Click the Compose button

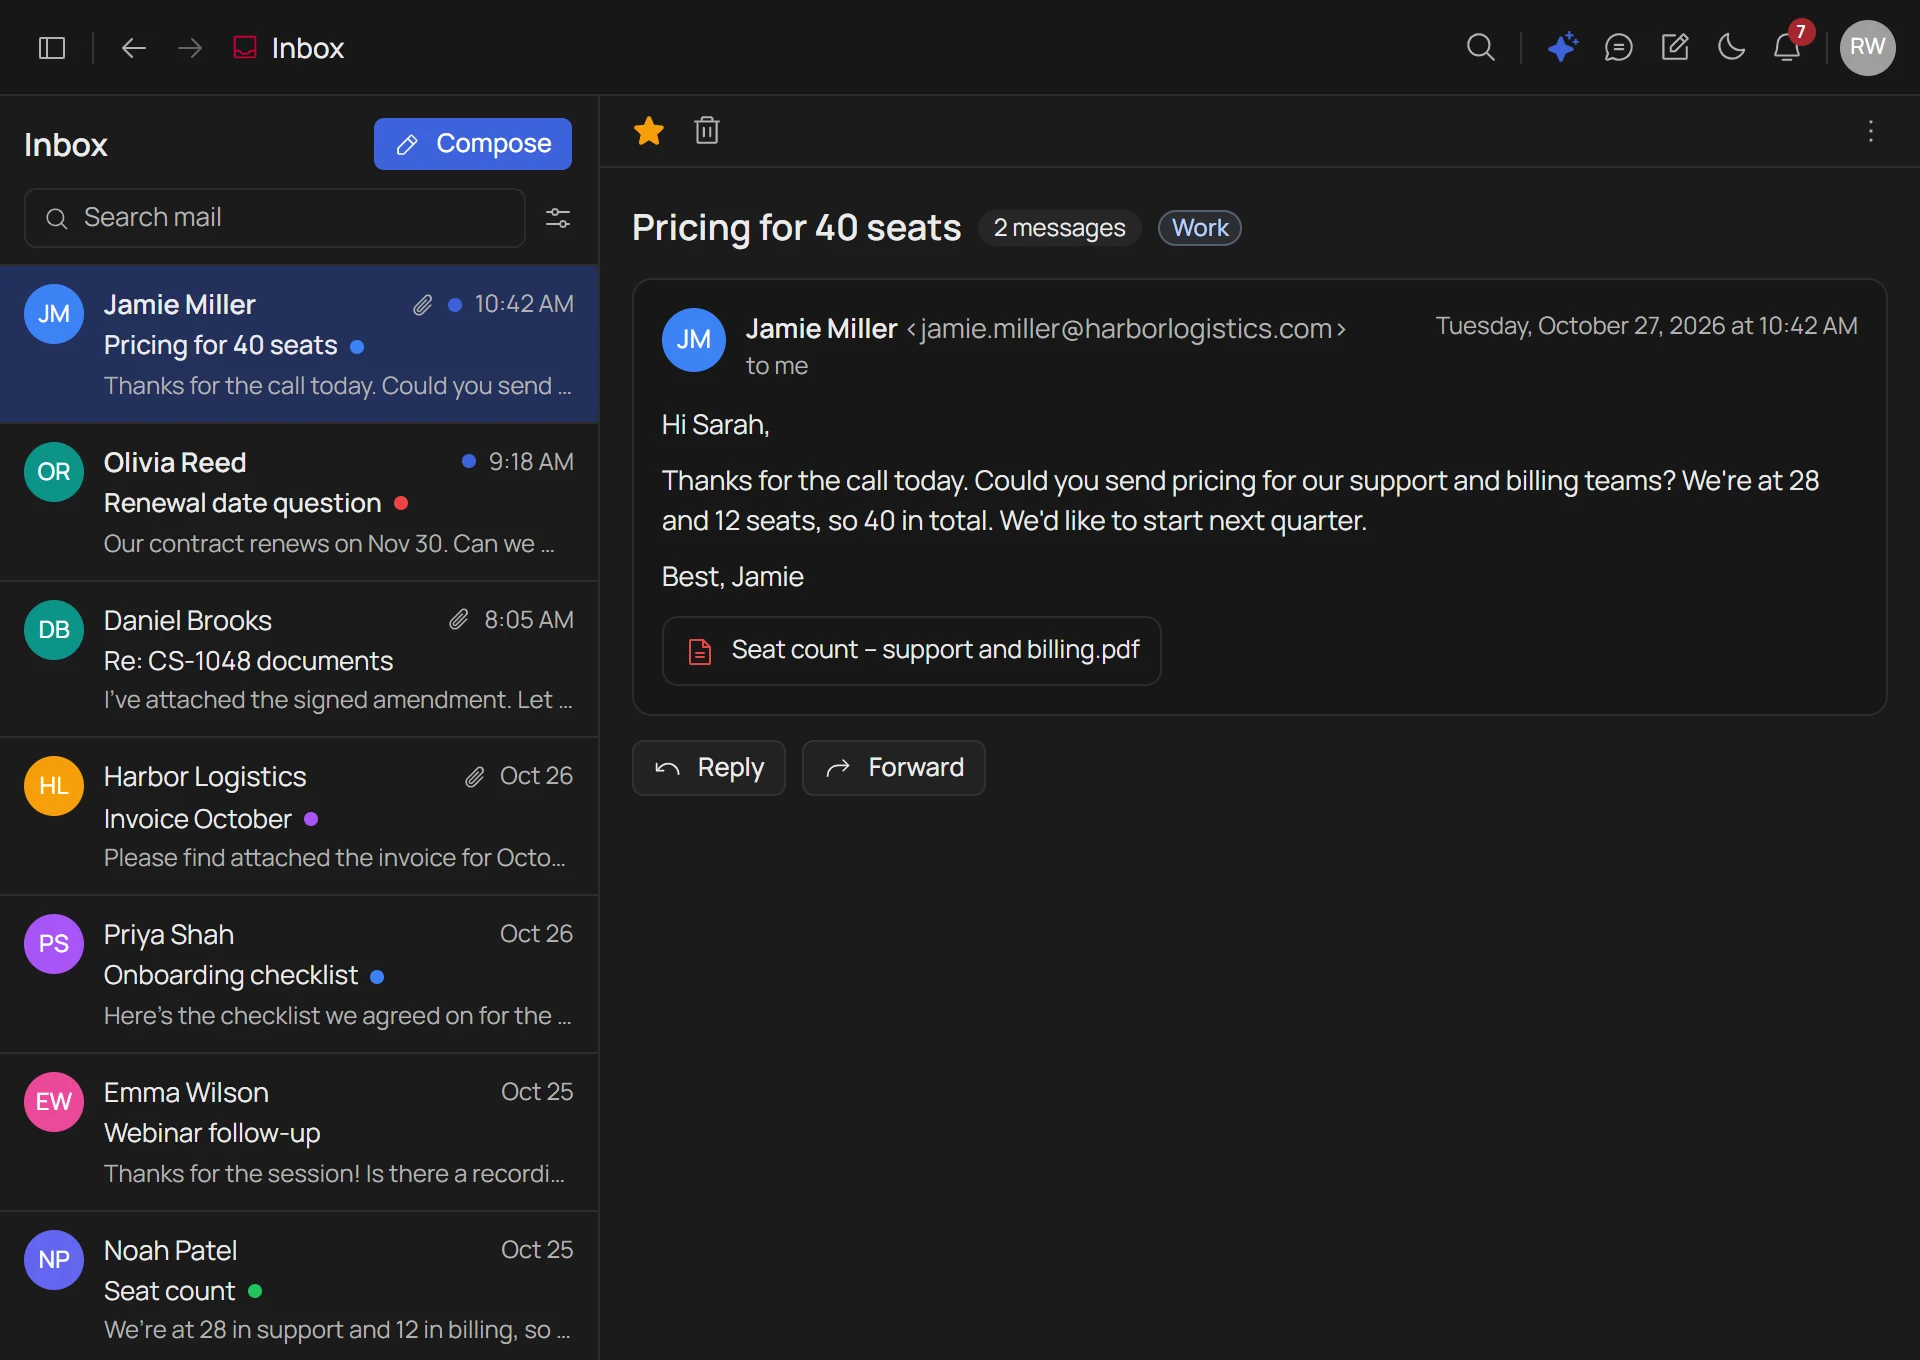click(x=473, y=144)
